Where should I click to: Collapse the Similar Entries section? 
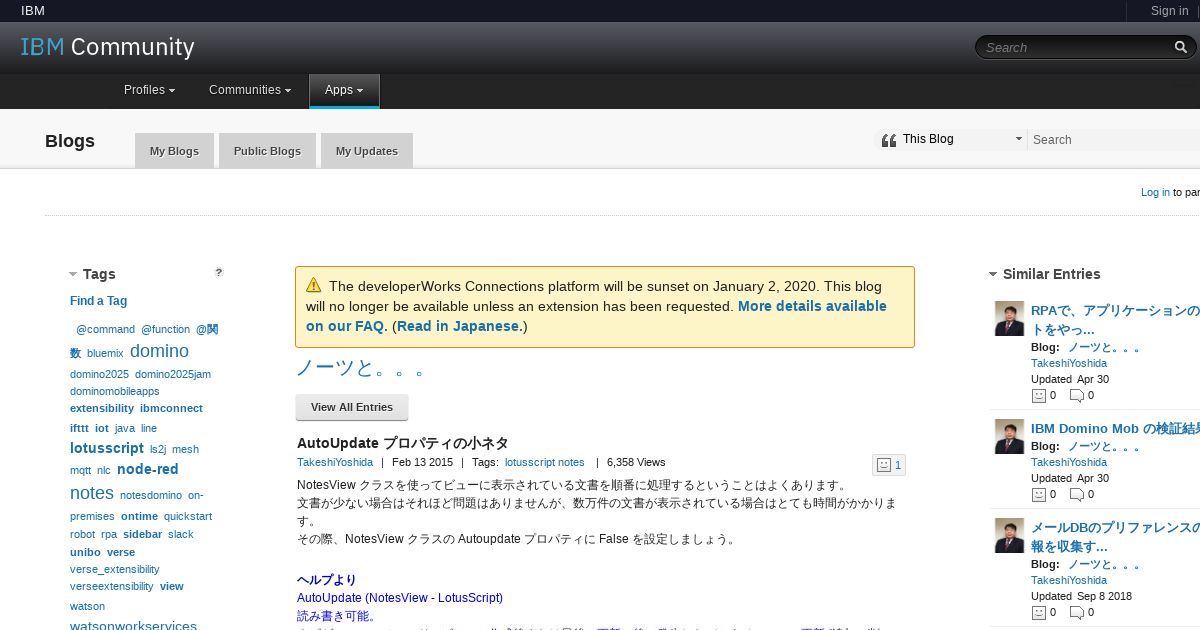[993, 274]
